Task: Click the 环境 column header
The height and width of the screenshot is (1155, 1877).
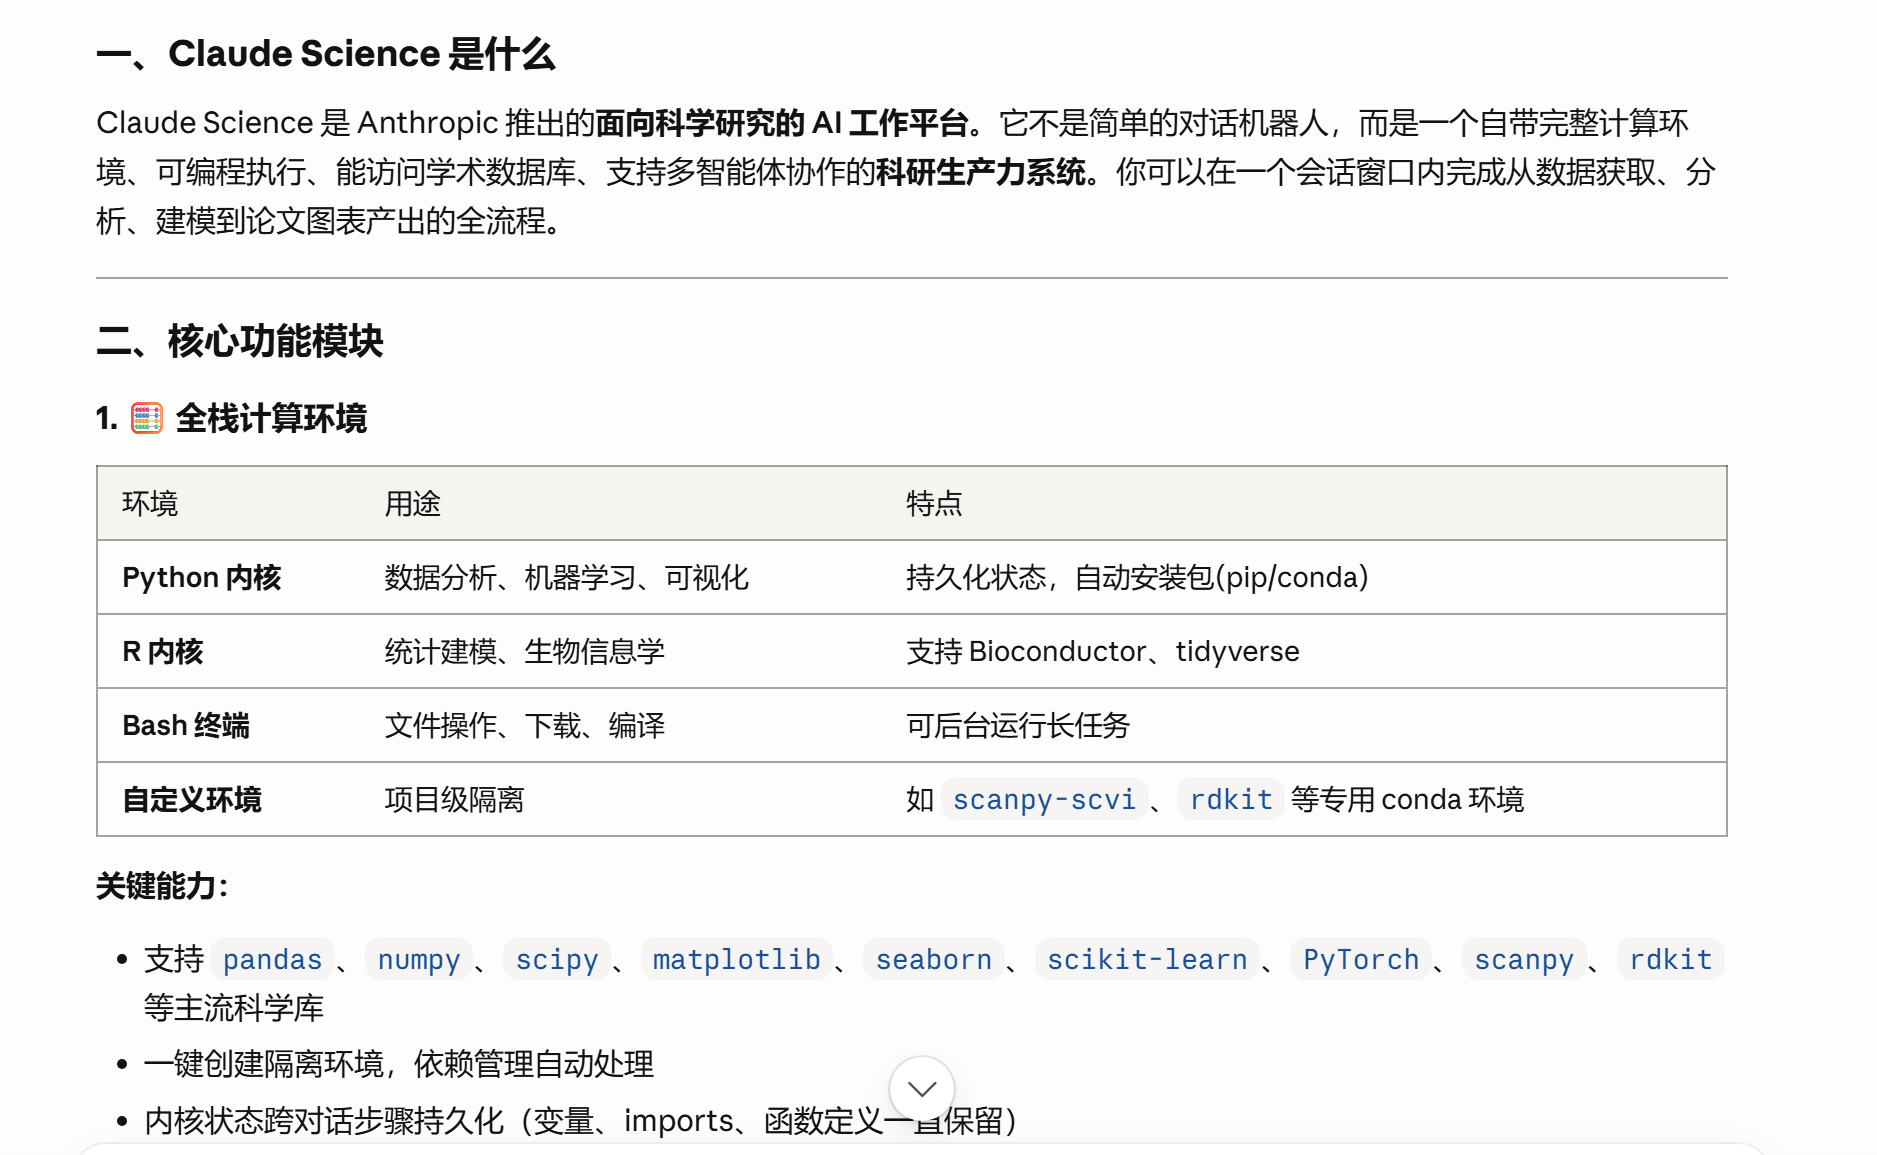Action: (x=150, y=503)
